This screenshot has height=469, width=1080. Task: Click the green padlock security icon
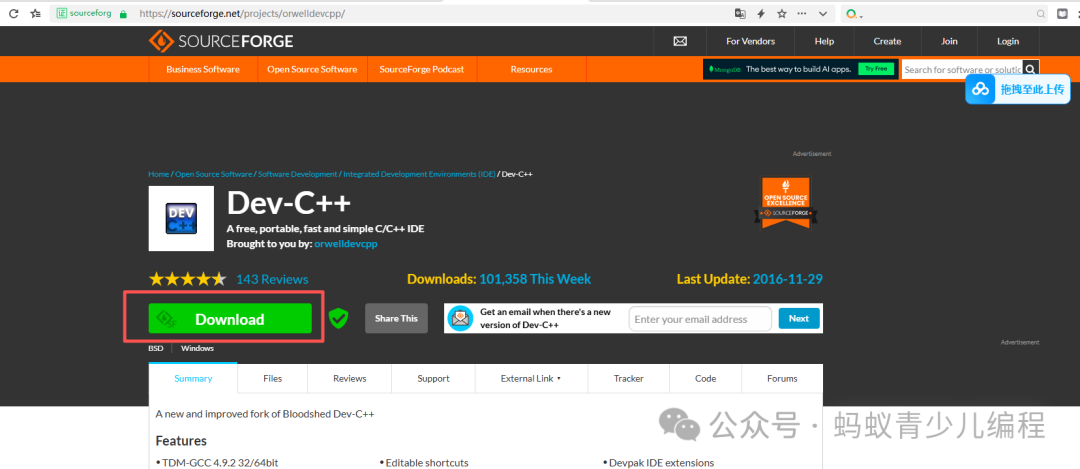[123, 13]
